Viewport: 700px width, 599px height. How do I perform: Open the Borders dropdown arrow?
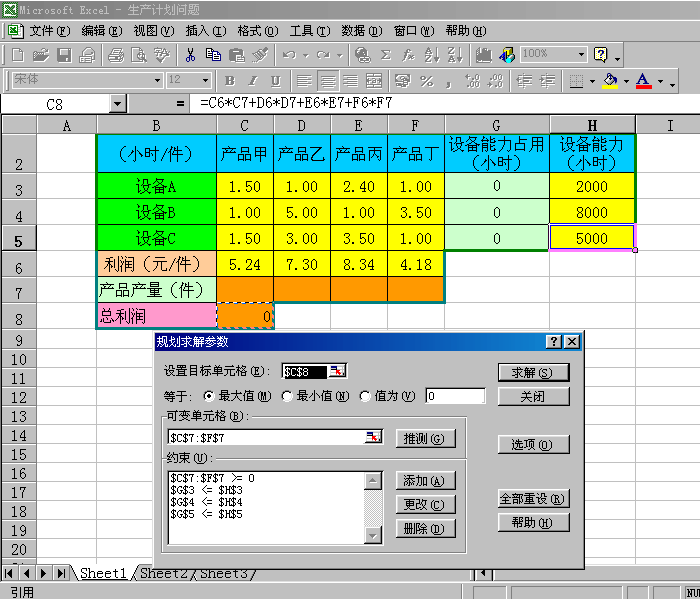pyautogui.click(x=592, y=81)
